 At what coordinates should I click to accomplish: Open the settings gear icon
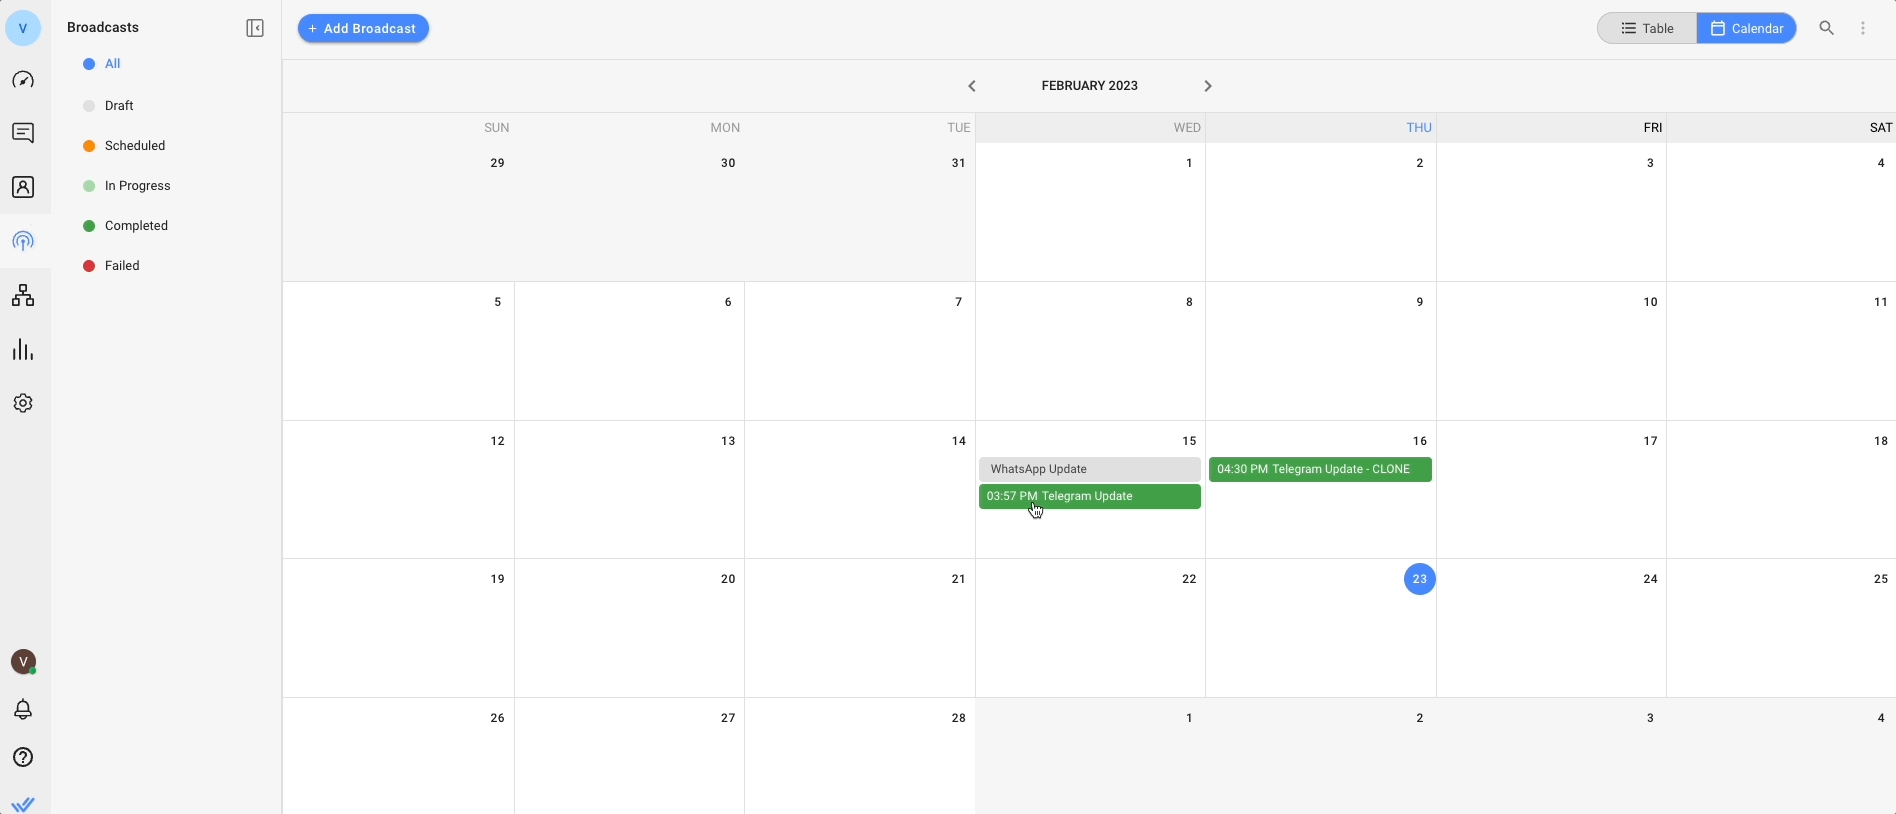[x=23, y=403]
